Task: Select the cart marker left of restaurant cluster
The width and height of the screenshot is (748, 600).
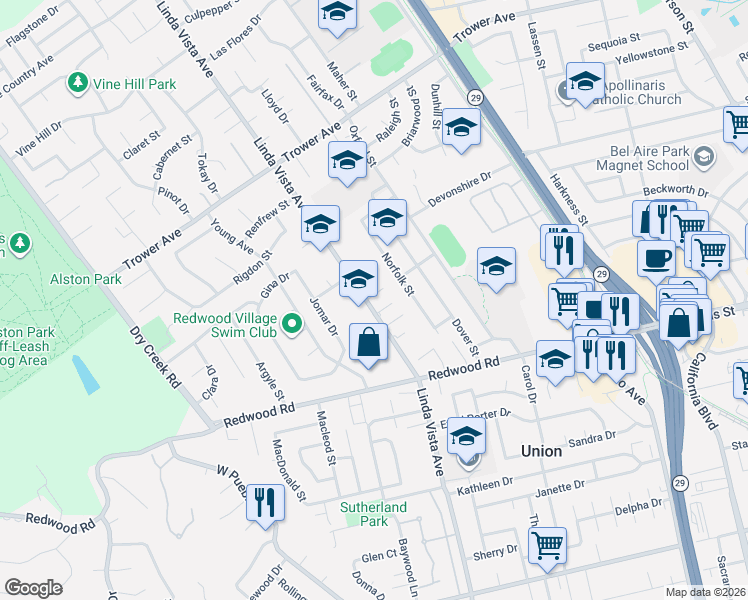Action: coord(563,303)
